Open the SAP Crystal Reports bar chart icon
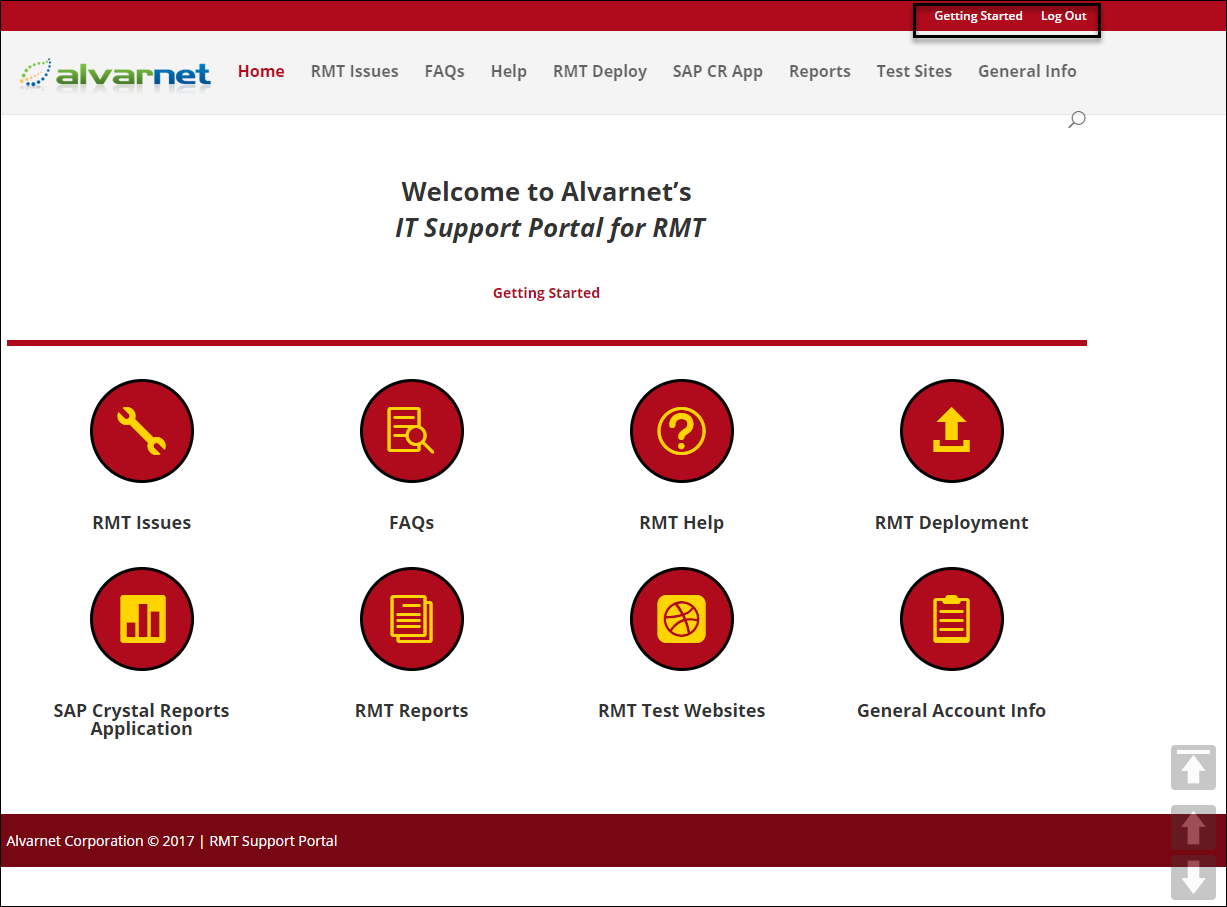1227x907 pixels. coord(142,619)
